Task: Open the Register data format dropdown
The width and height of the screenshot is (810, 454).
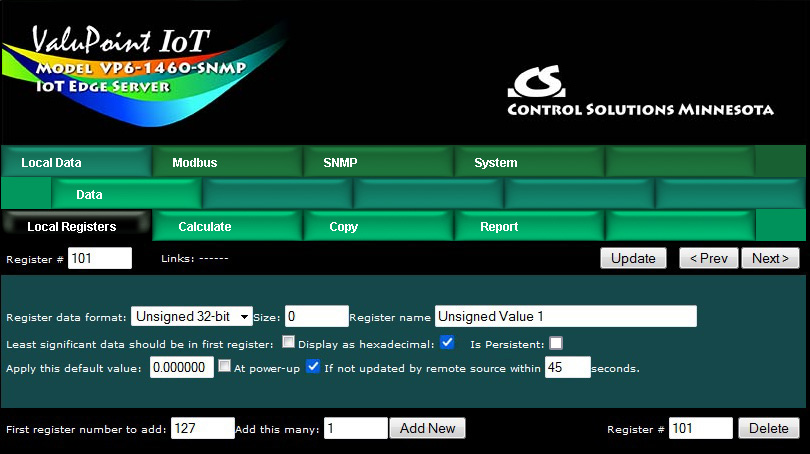Action: [193, 317]
